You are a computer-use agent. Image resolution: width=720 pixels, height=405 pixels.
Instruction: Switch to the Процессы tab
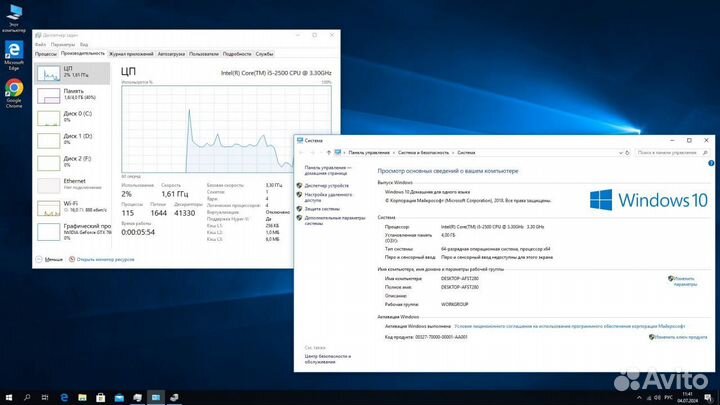pos(46,54)
